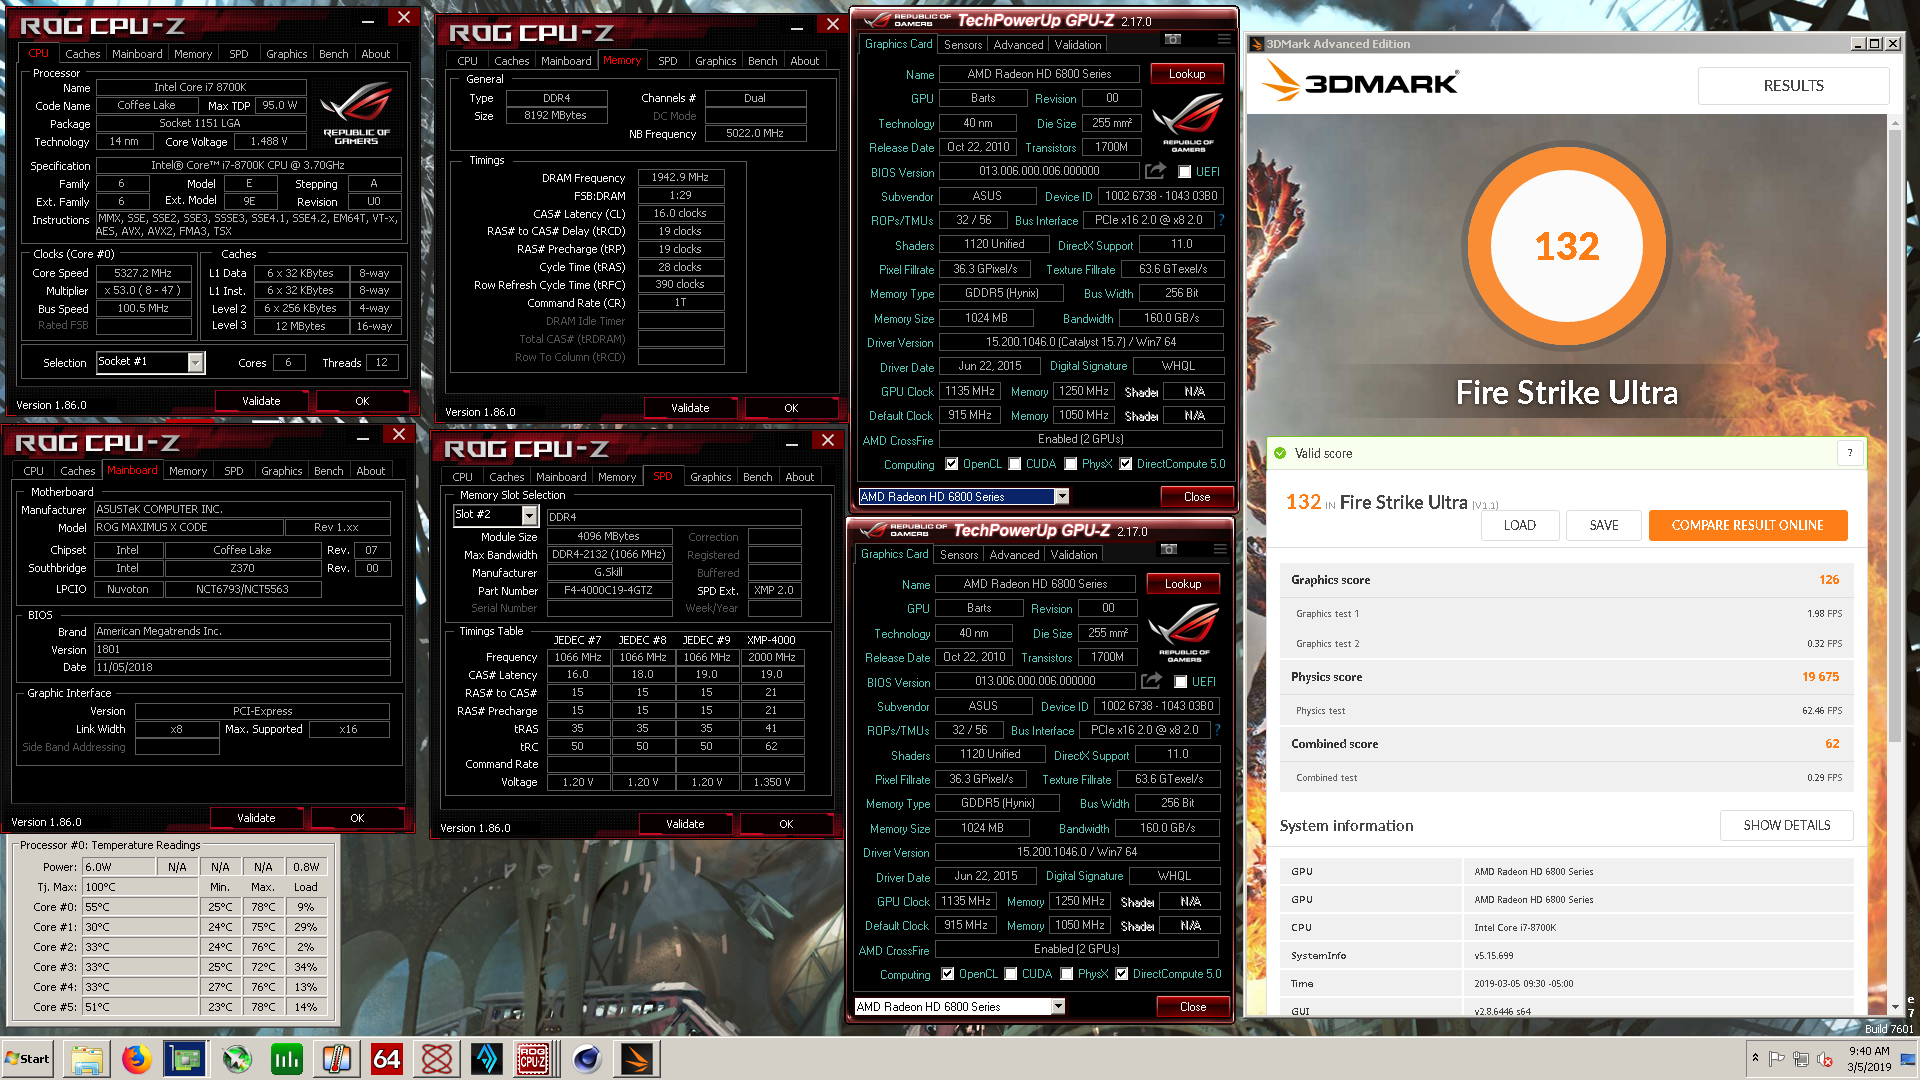Click the SAVE button in 3DMark
Image resolution: width=1920 pixels, height=1080 pixels.
1604,525
